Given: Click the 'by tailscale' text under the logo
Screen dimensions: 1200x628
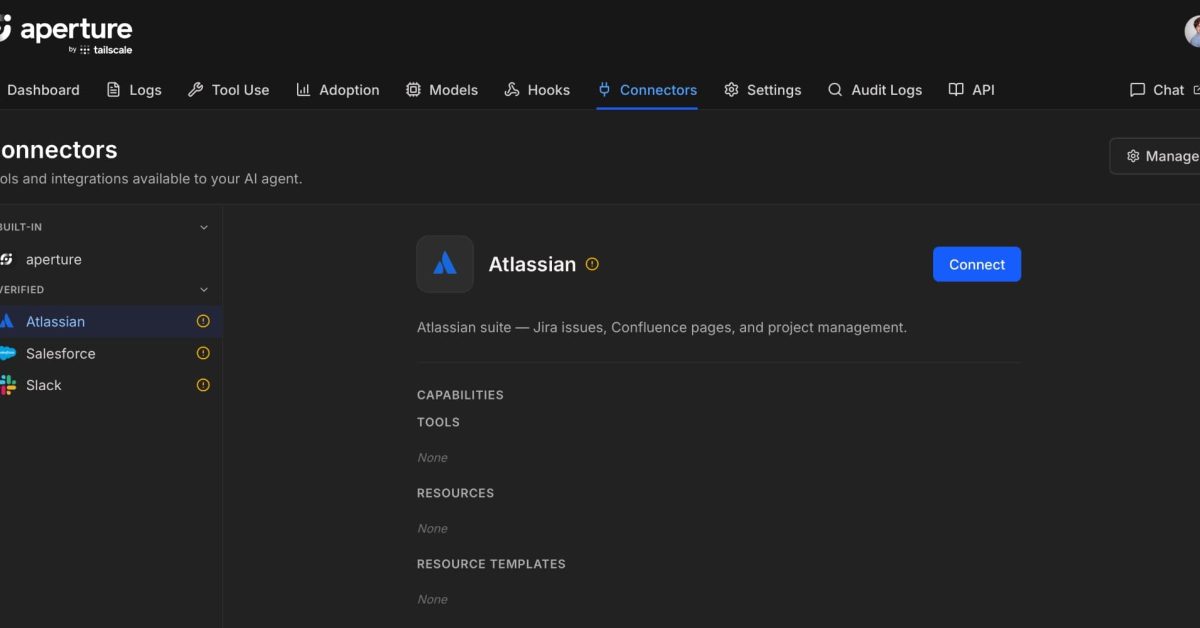Looking at the screenshot, I should (x=100, y=50).
